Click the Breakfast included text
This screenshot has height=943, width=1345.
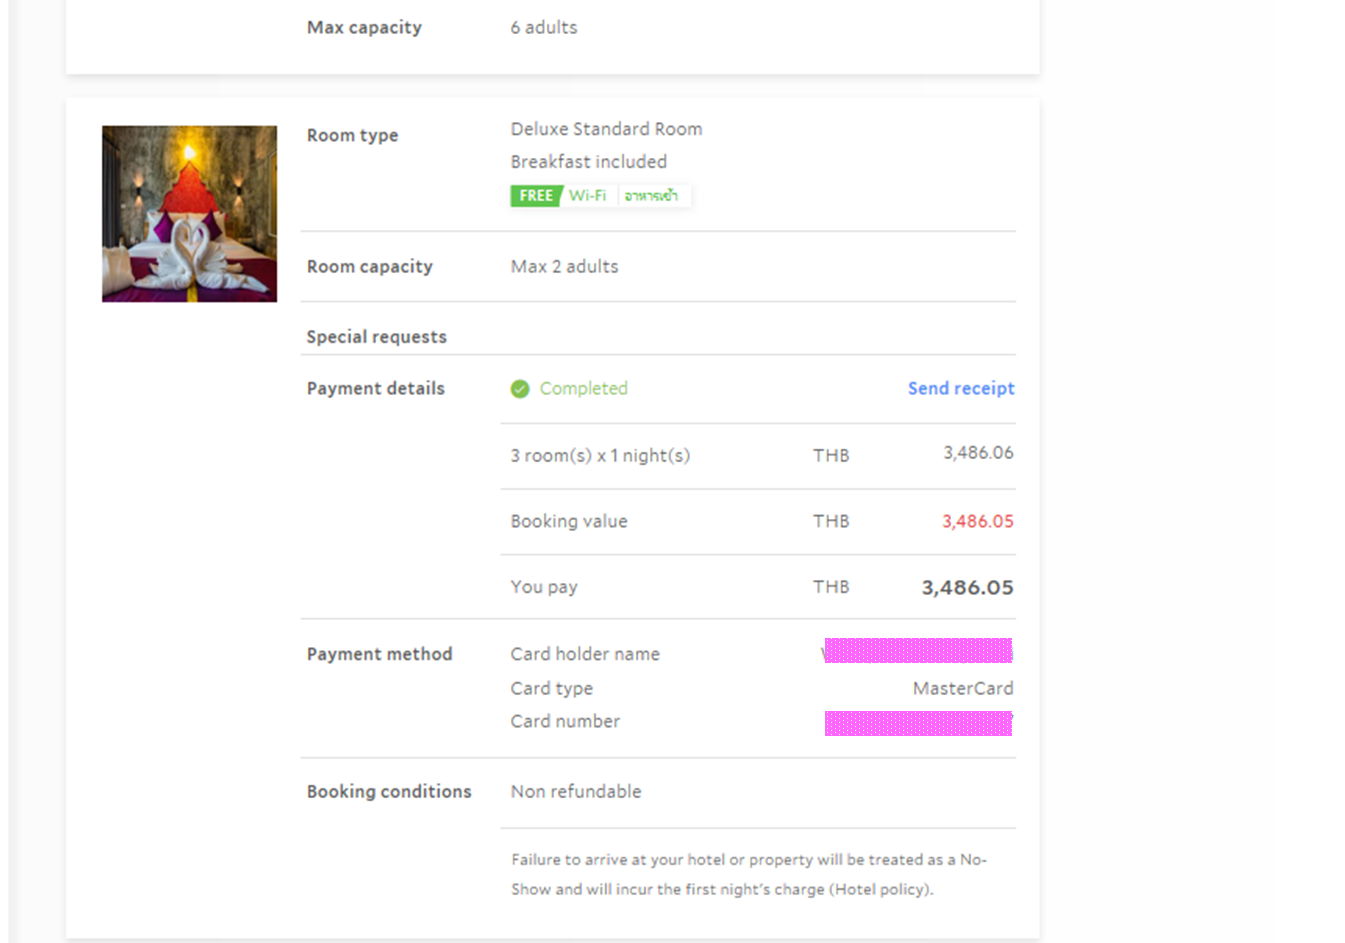click(x=589, y=161)
